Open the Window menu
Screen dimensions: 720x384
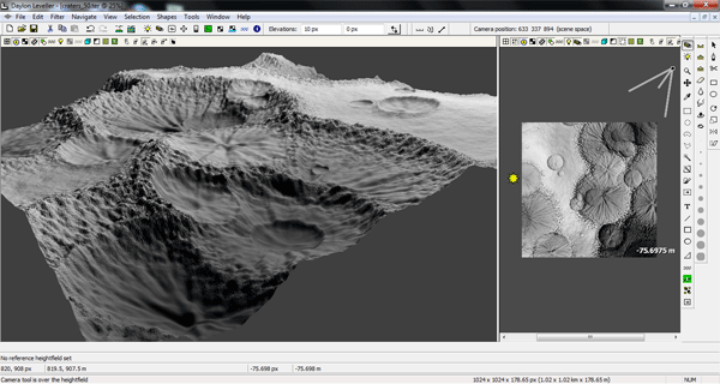click(218, 17)
